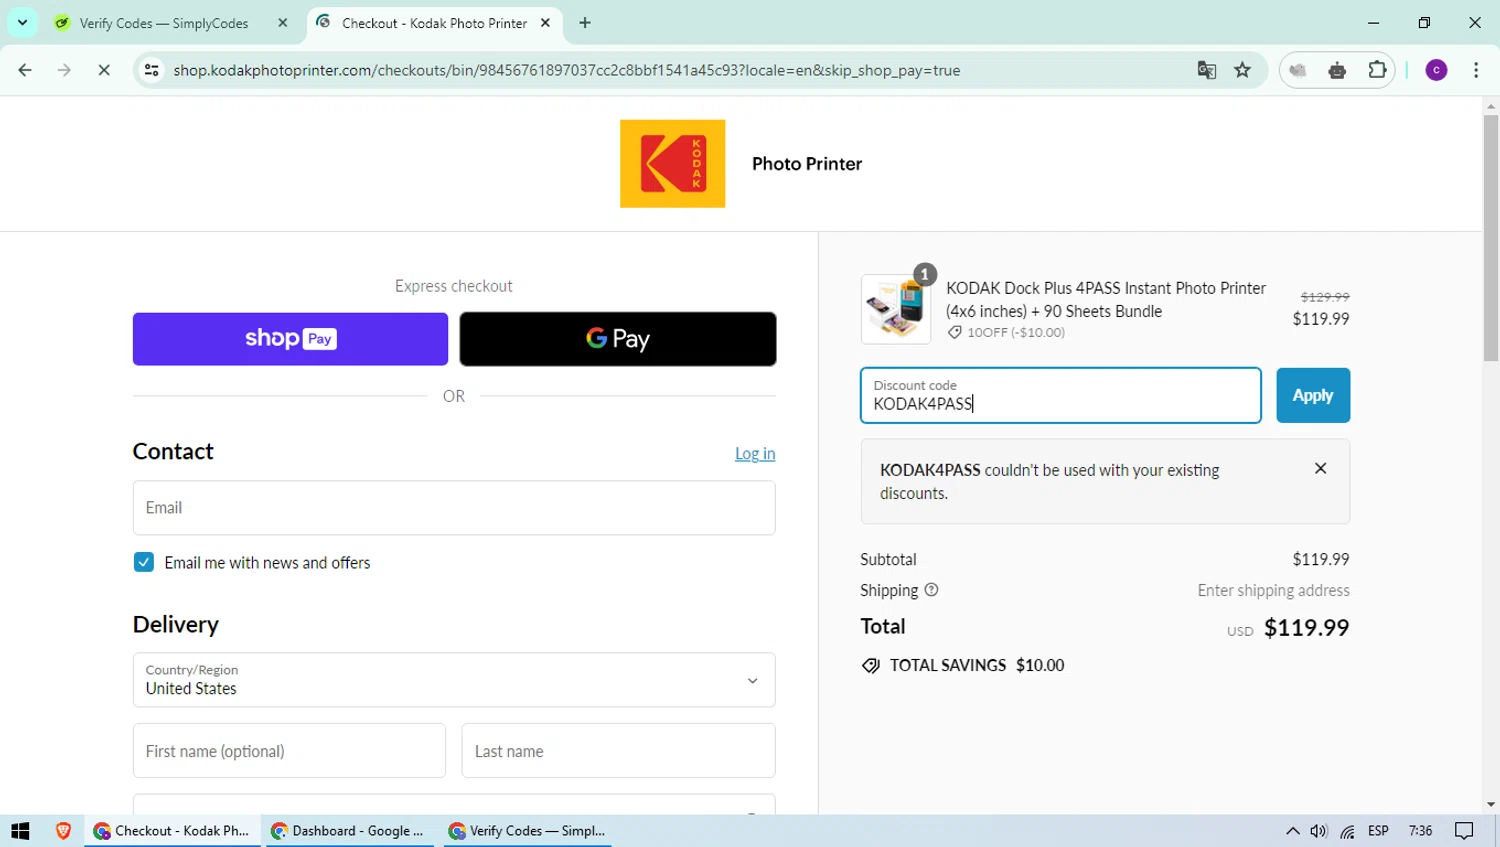
Task: Open Chrome three-dot menu
Action: 1476,70
